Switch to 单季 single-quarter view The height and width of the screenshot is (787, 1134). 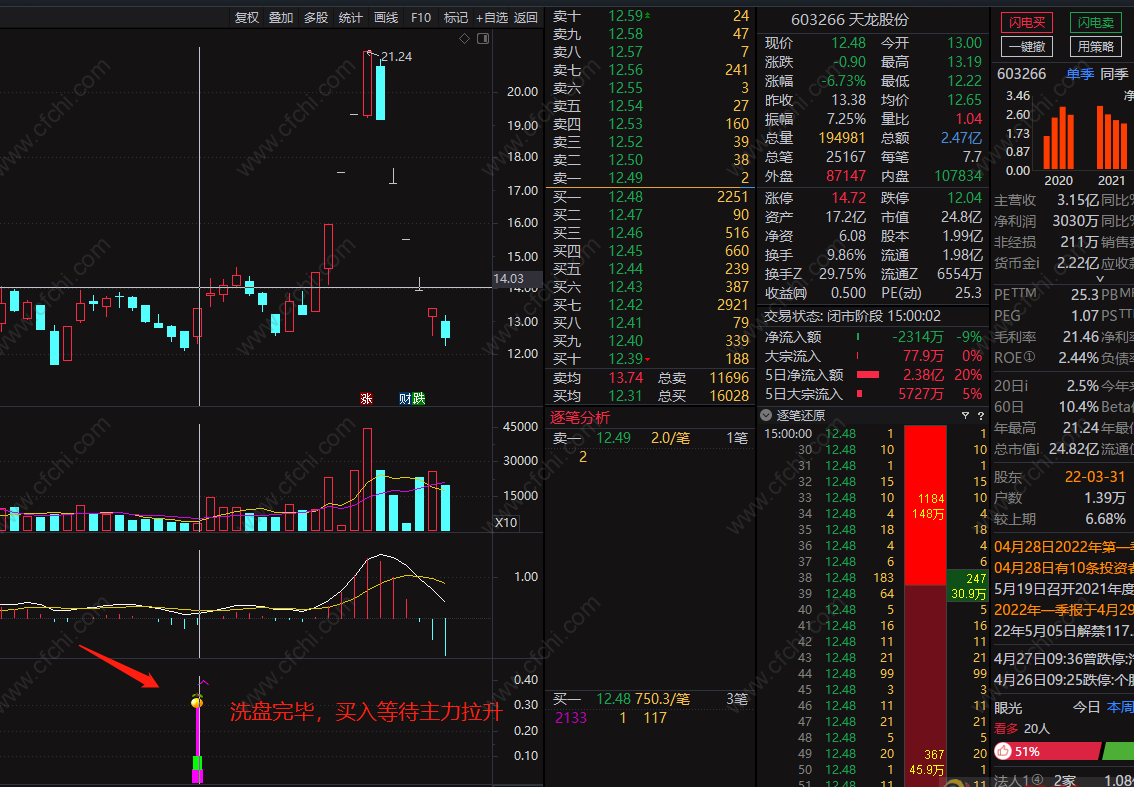(x=1079, y=74)
